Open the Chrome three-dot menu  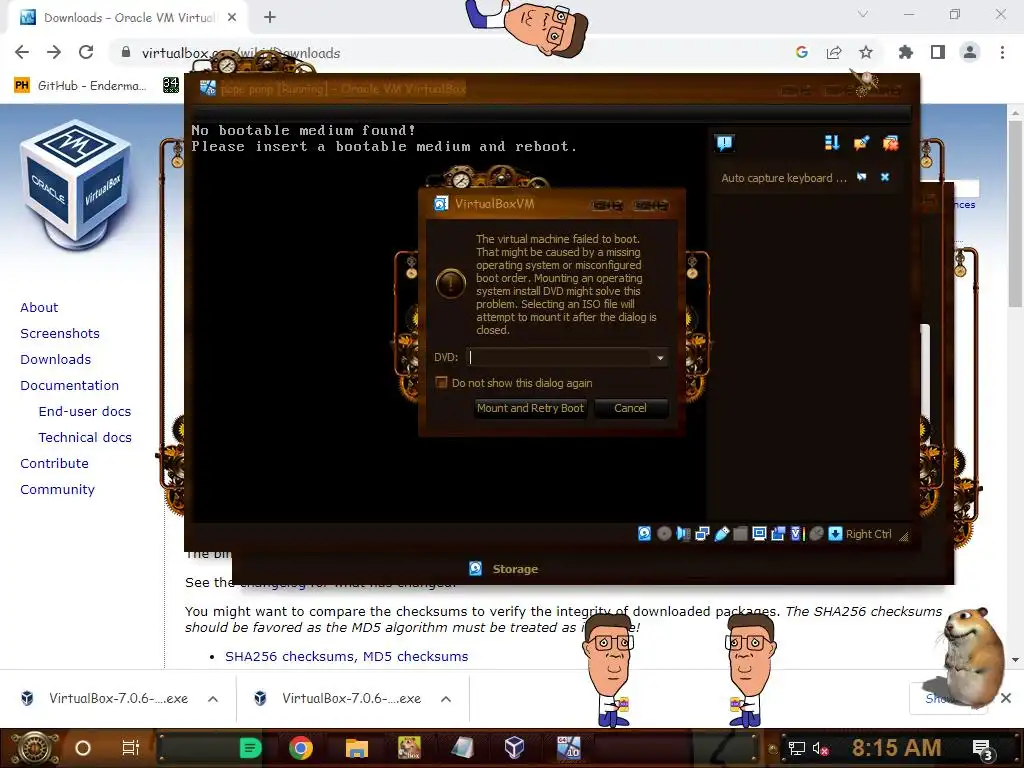click(1002, 52)
